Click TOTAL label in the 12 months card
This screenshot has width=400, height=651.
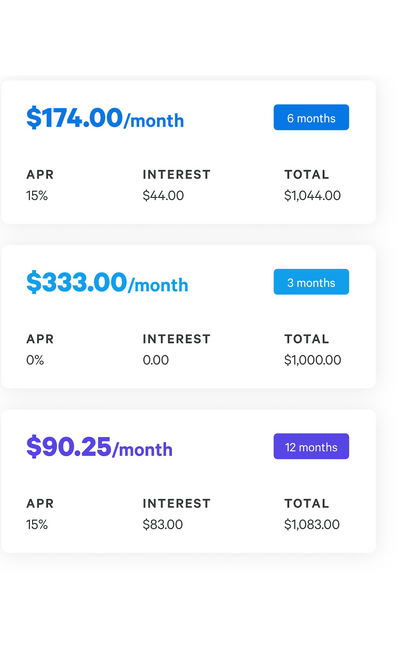(307, 504)
